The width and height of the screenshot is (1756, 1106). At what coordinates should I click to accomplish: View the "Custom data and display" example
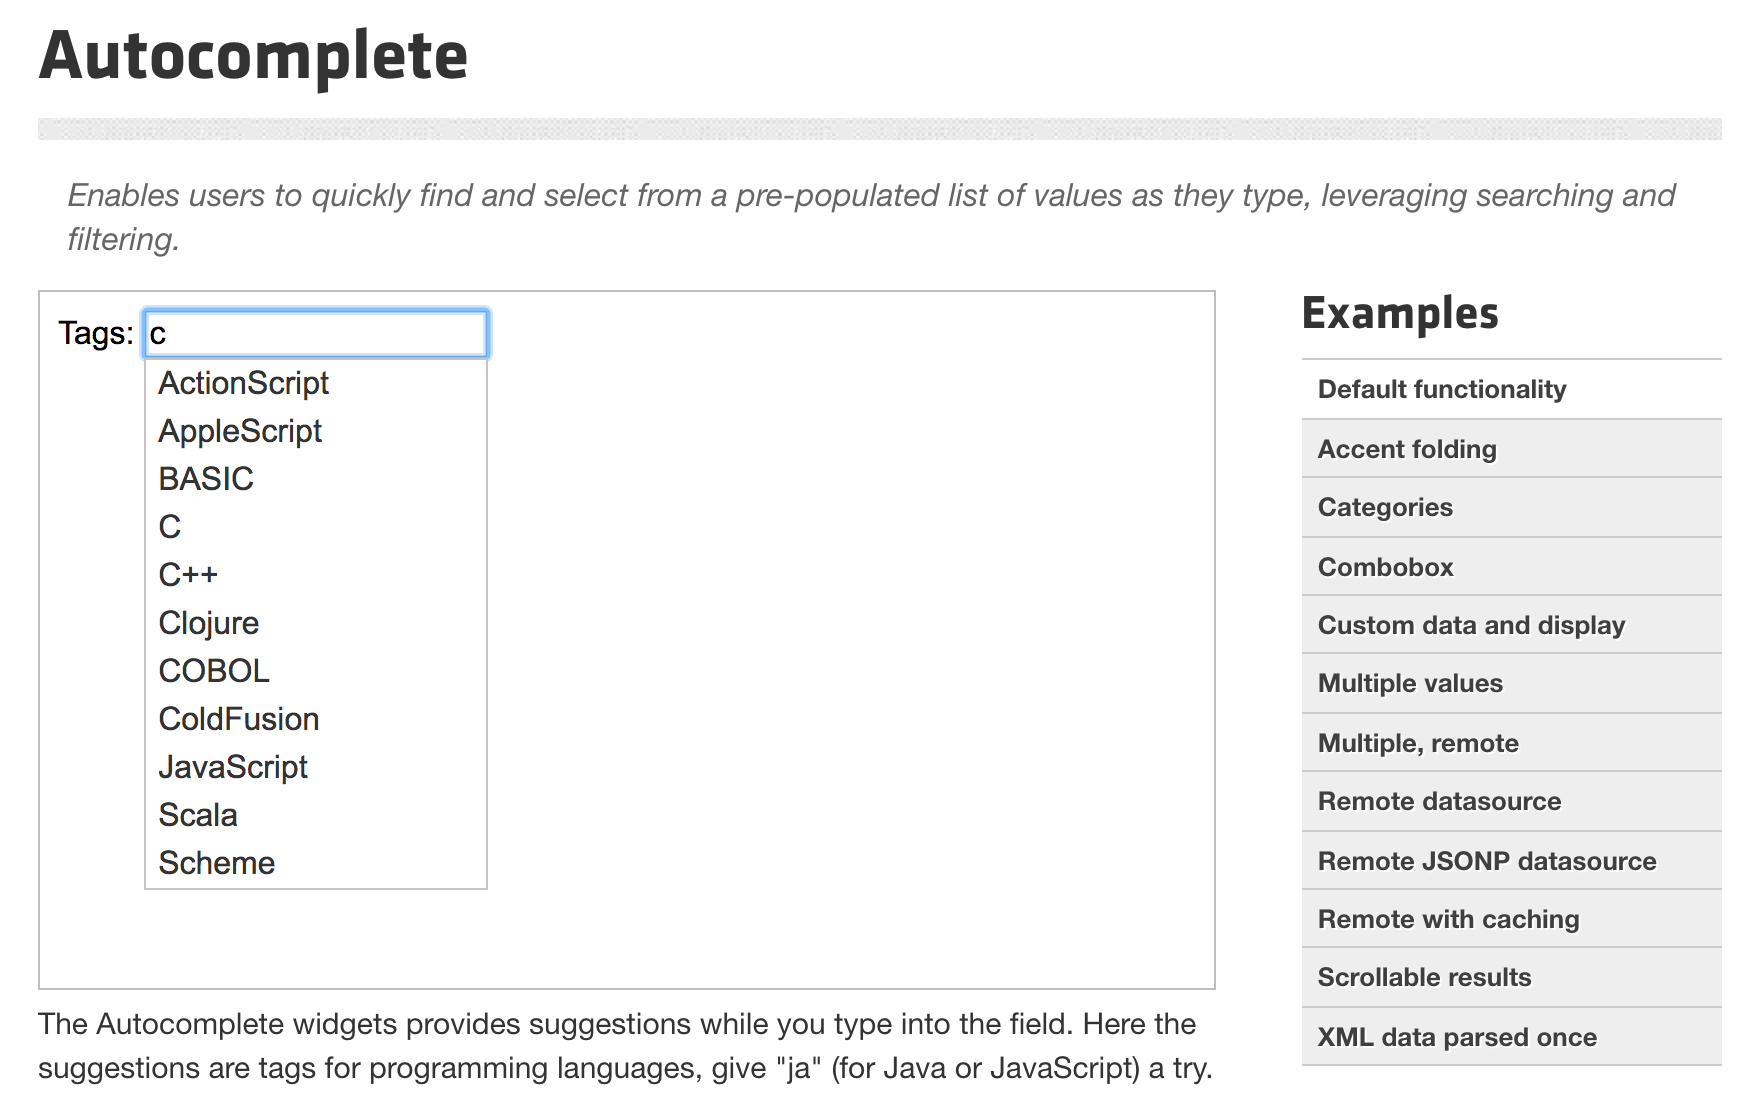[x=1472, y=624]
